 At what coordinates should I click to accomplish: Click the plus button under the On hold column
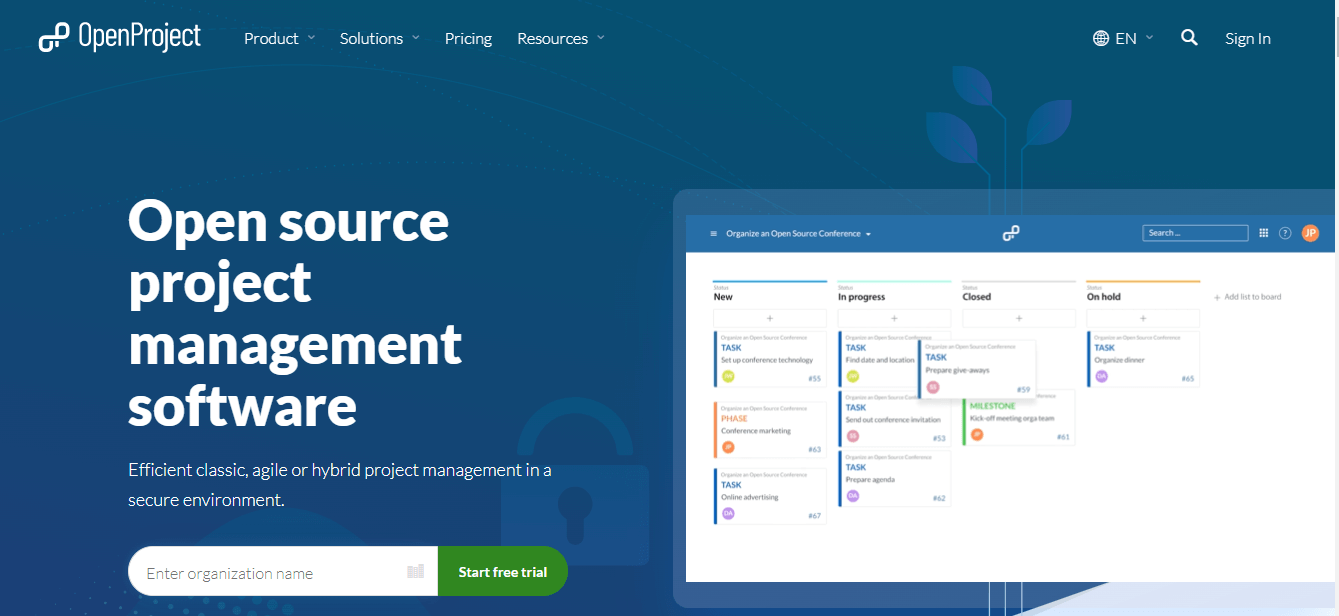point(1143,318)
